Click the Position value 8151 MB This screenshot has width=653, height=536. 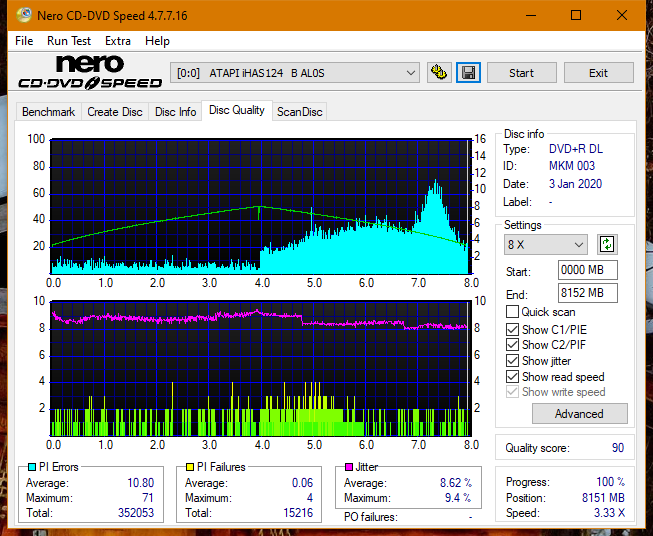tap(603, 497)
